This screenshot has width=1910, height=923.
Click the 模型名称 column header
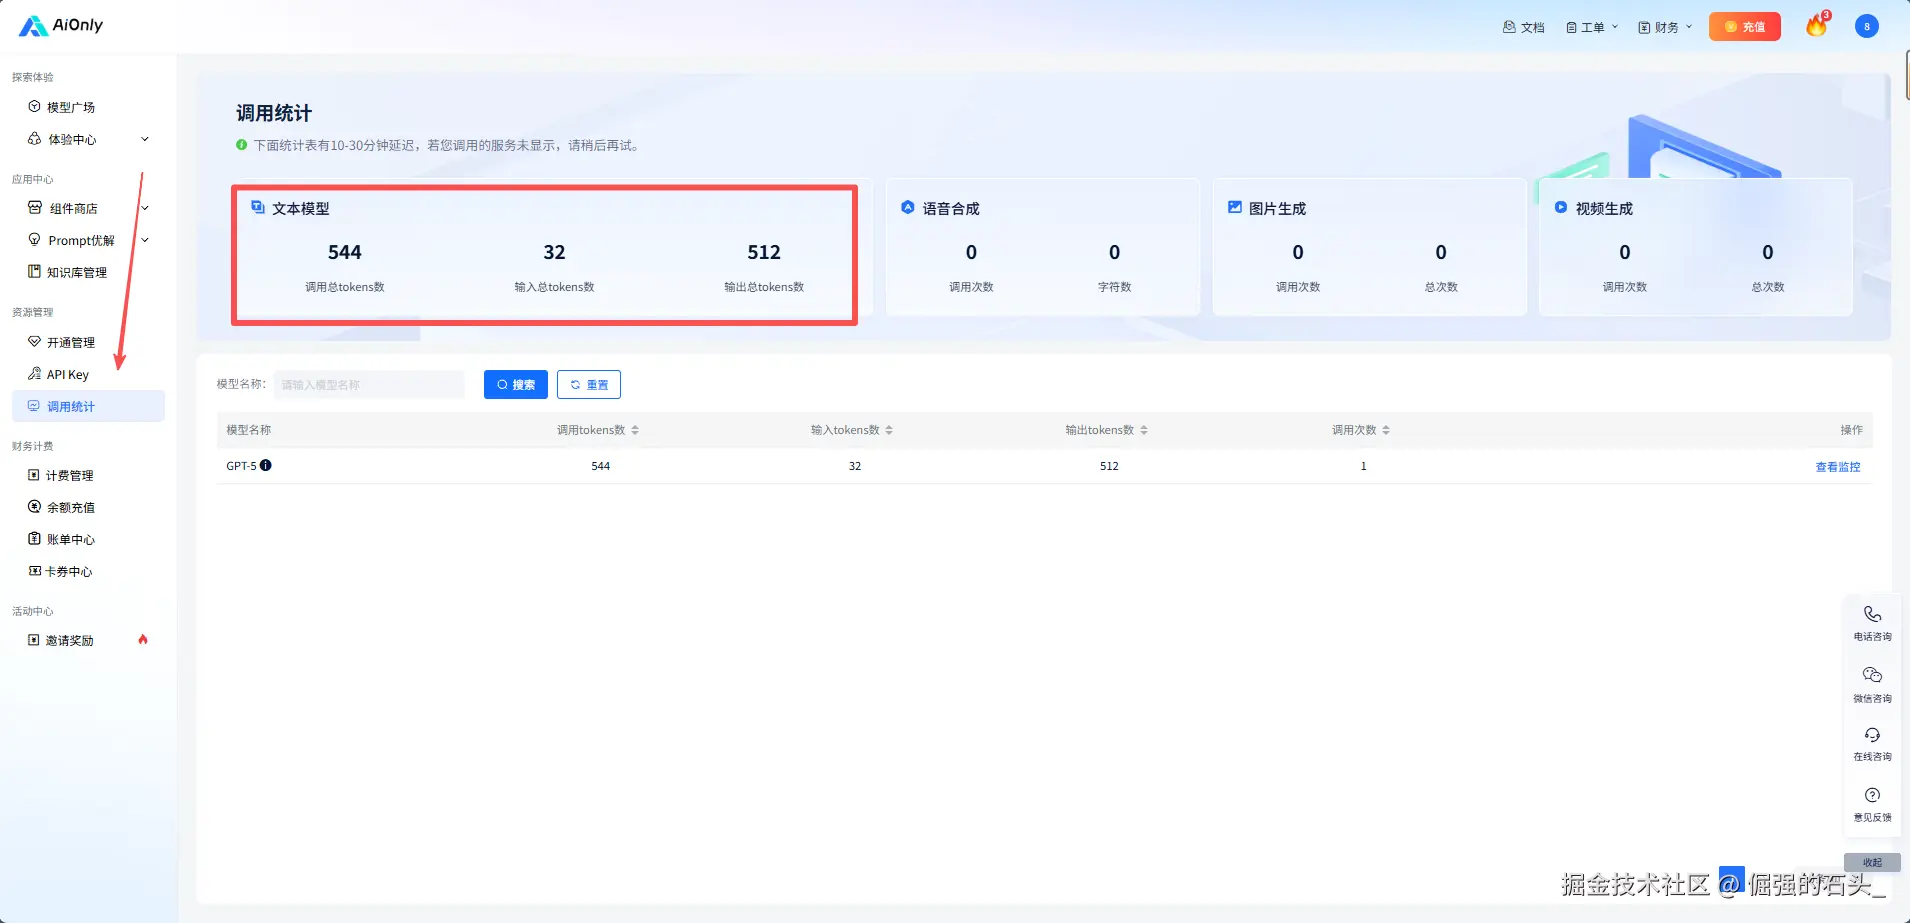point(249,430)
